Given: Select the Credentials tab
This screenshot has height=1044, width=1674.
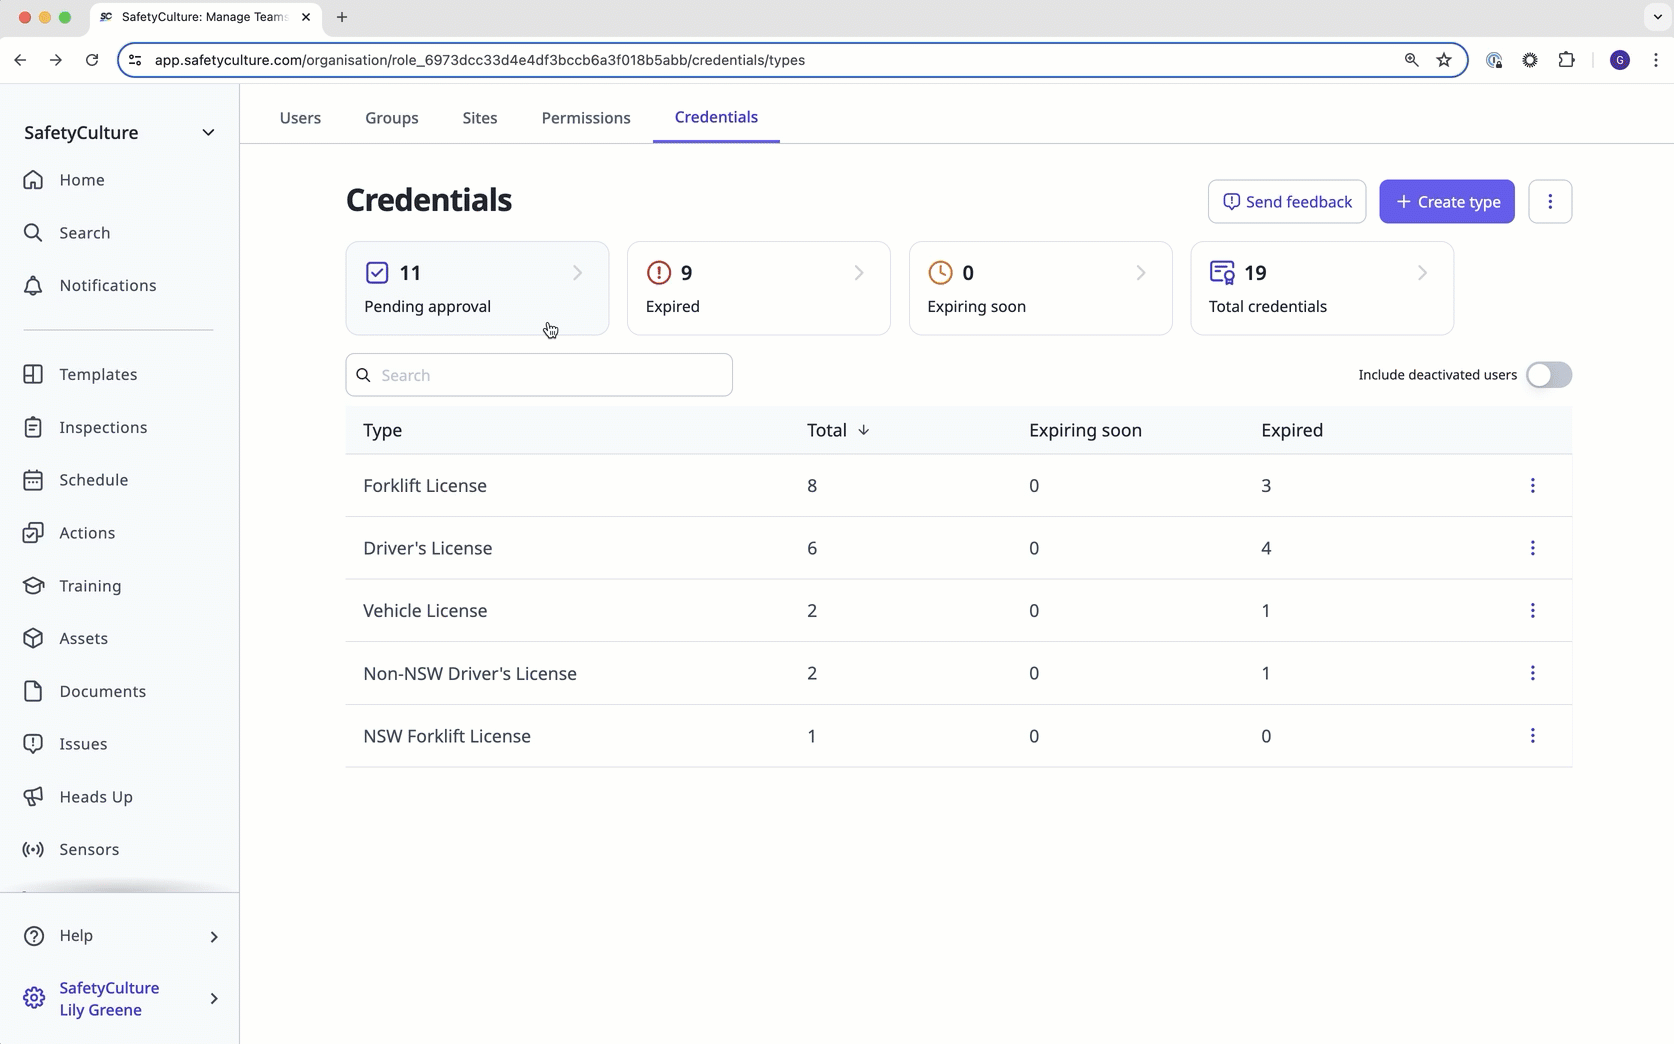Looking at the screenshot, I should coord(716,117).
